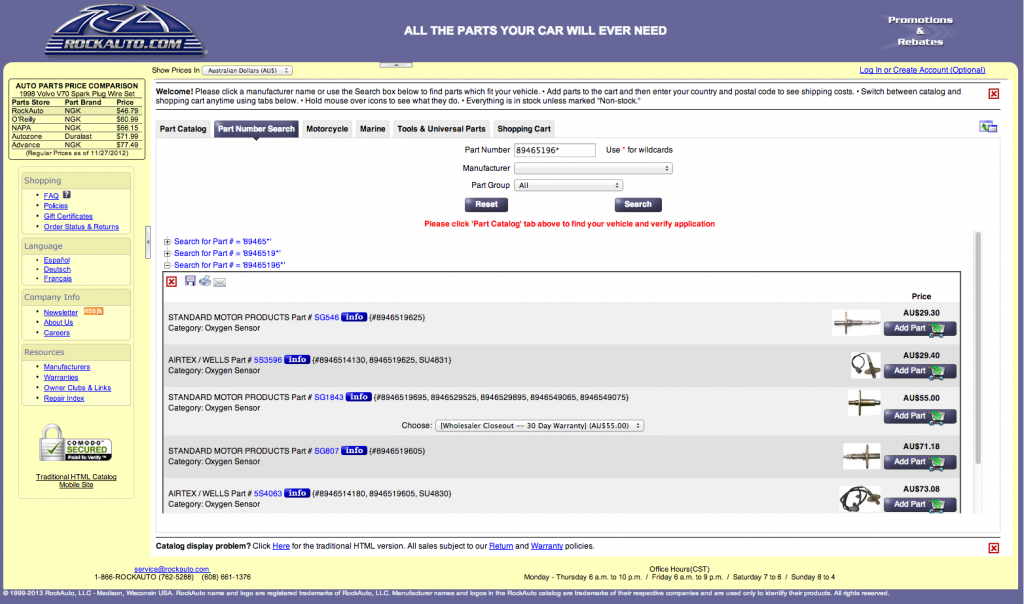This screenshot has width=1024, height=604.
Task: Open the Traditional HTML Catalog link
Action: (76, 477)
